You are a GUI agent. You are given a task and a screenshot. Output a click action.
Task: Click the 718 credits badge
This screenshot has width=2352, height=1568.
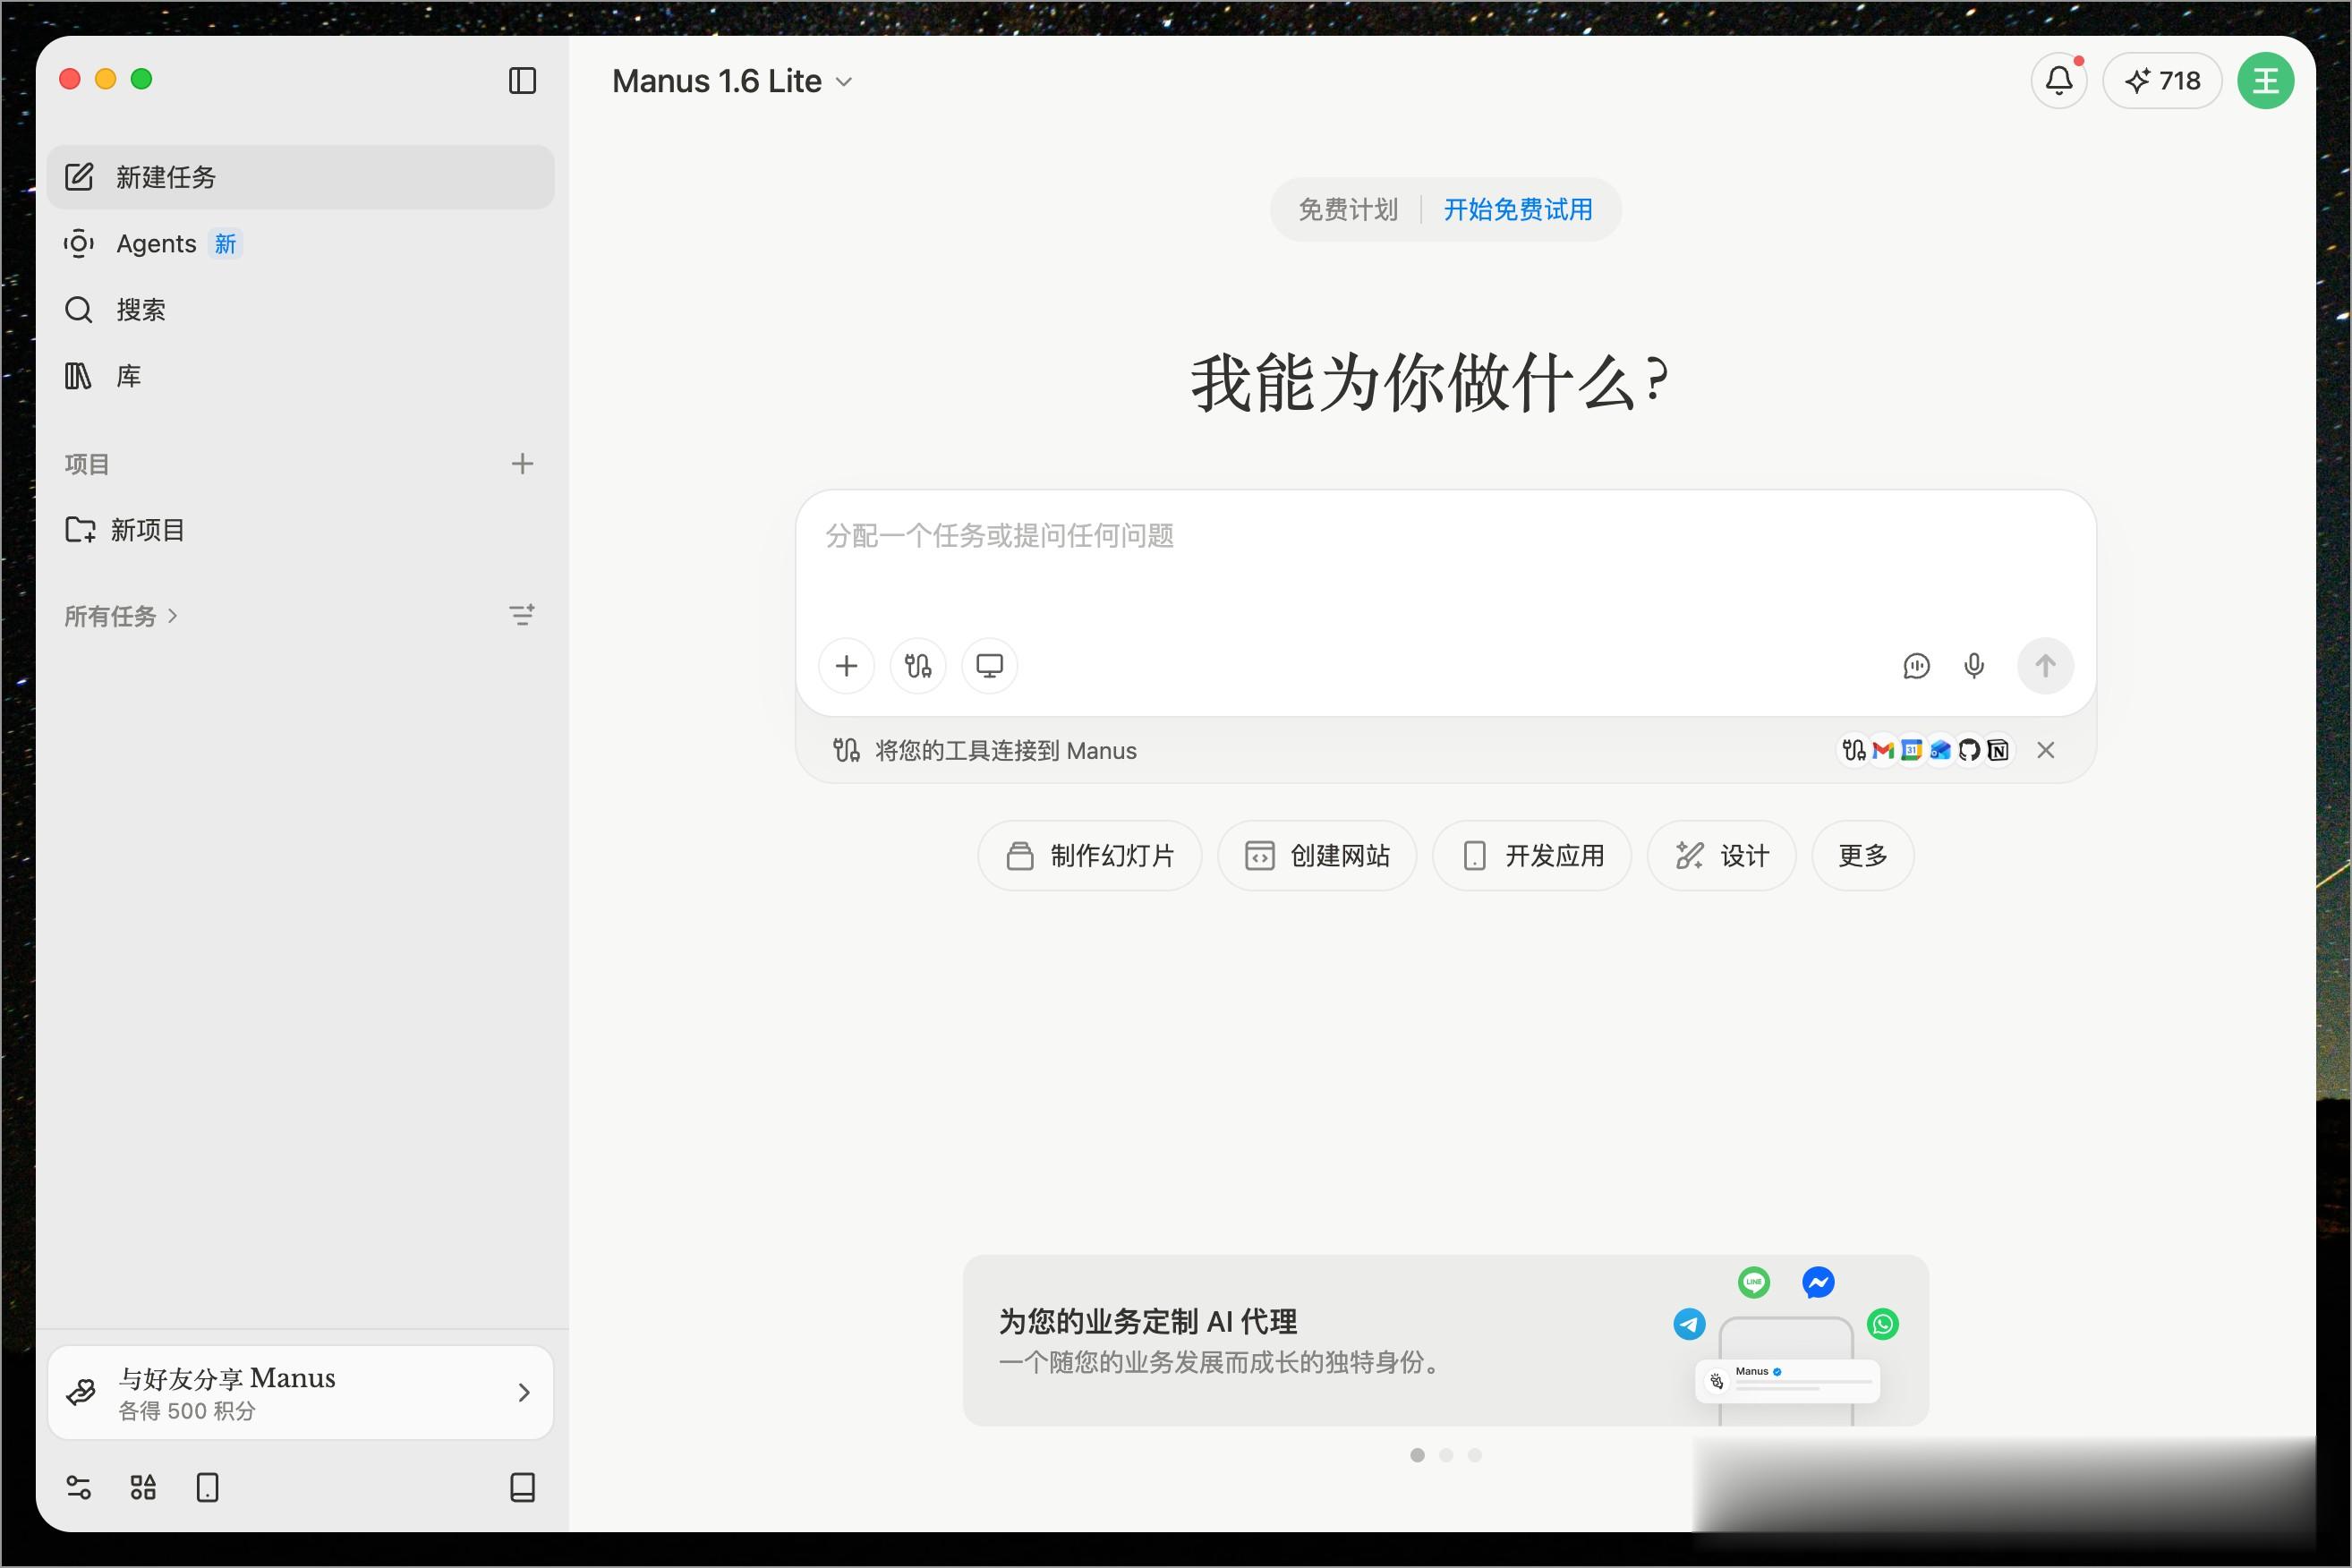click(2161, 81)
